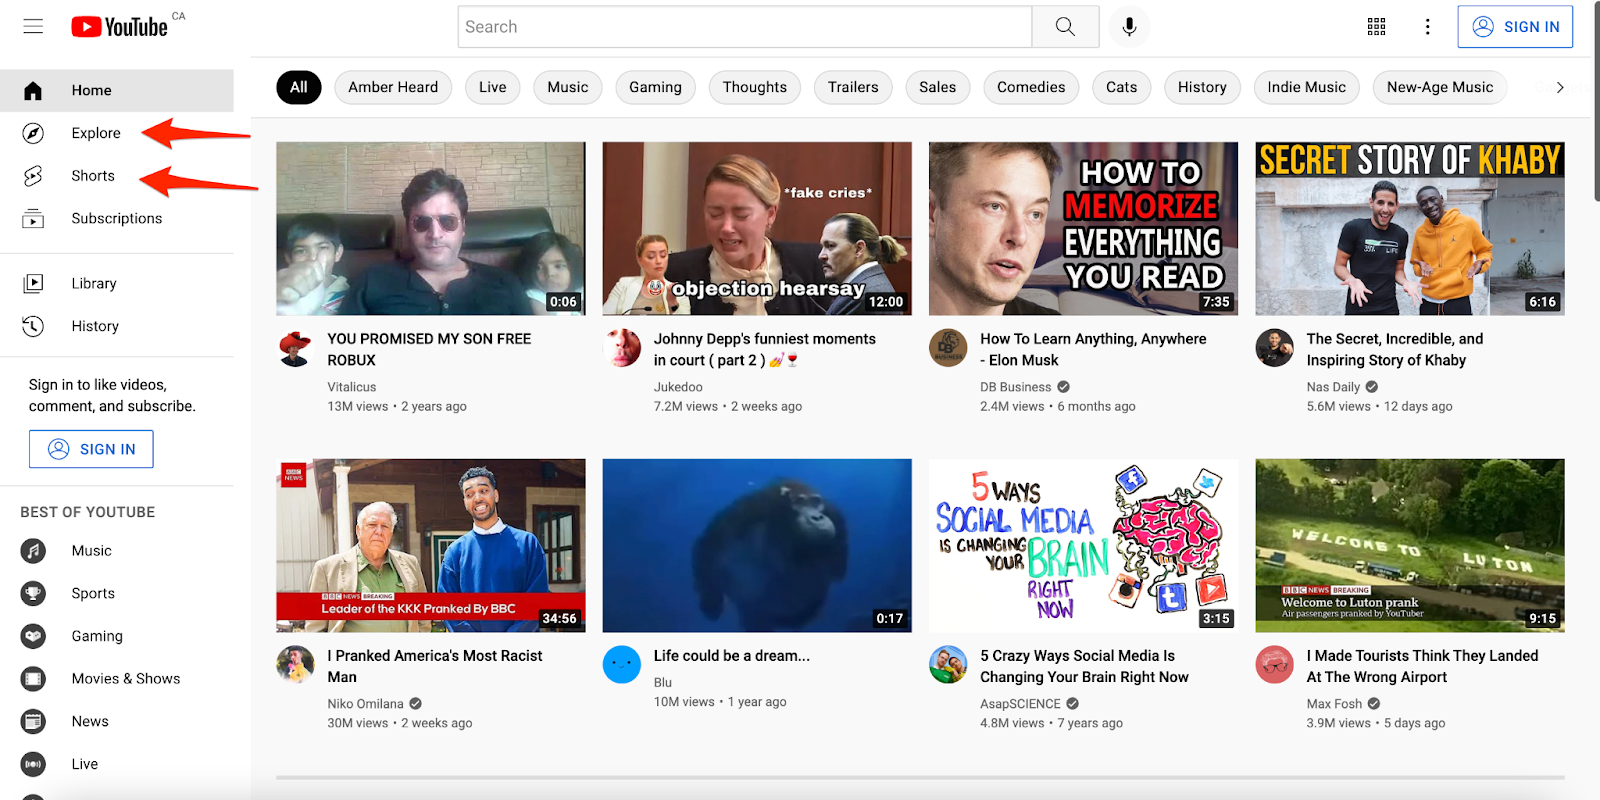The height and width of the screenshot is (800, 1600).
Task: Open the hamburger guide menu
Action: (x=33, y=26)
